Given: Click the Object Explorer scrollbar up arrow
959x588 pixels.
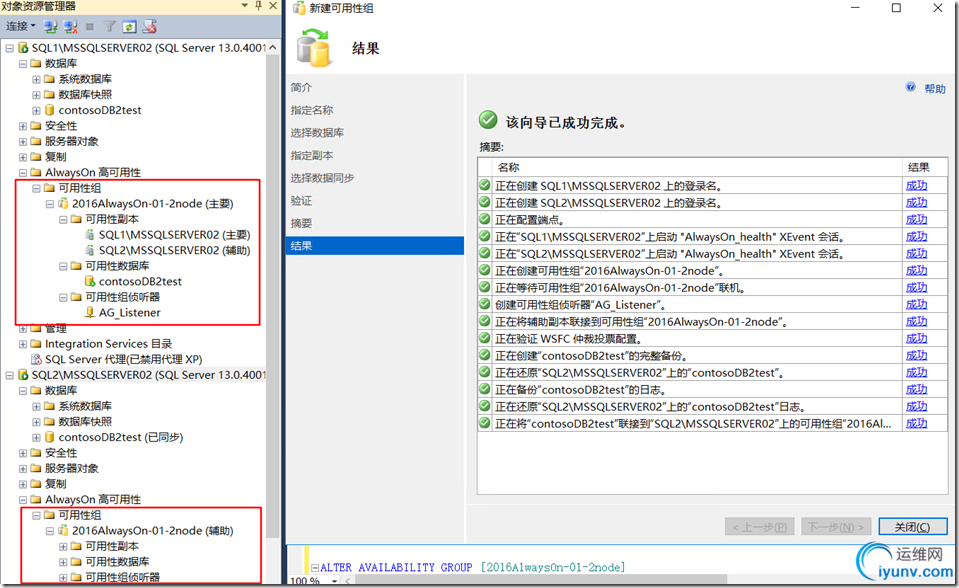Looking at the screenshot, I should 273,47.
